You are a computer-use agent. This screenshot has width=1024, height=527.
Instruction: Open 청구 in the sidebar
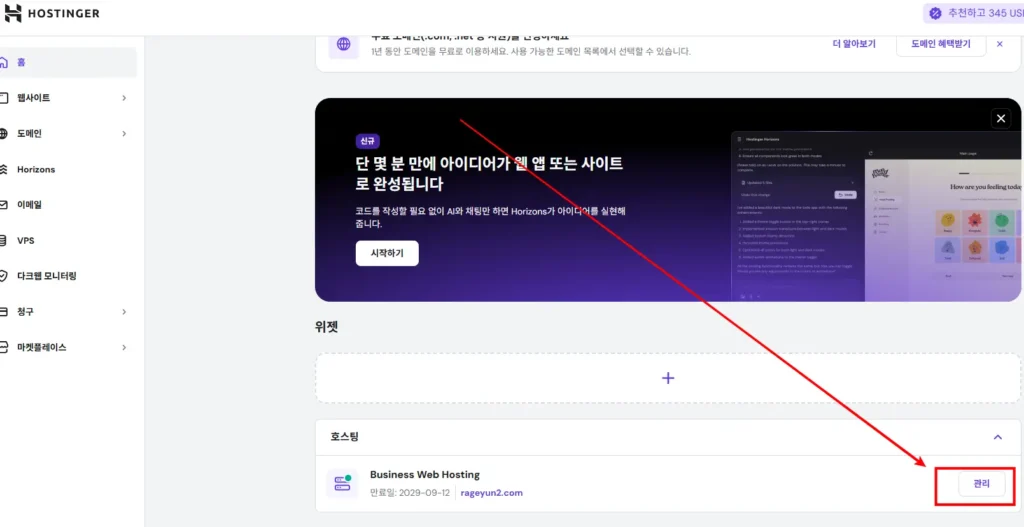point(68,311)
